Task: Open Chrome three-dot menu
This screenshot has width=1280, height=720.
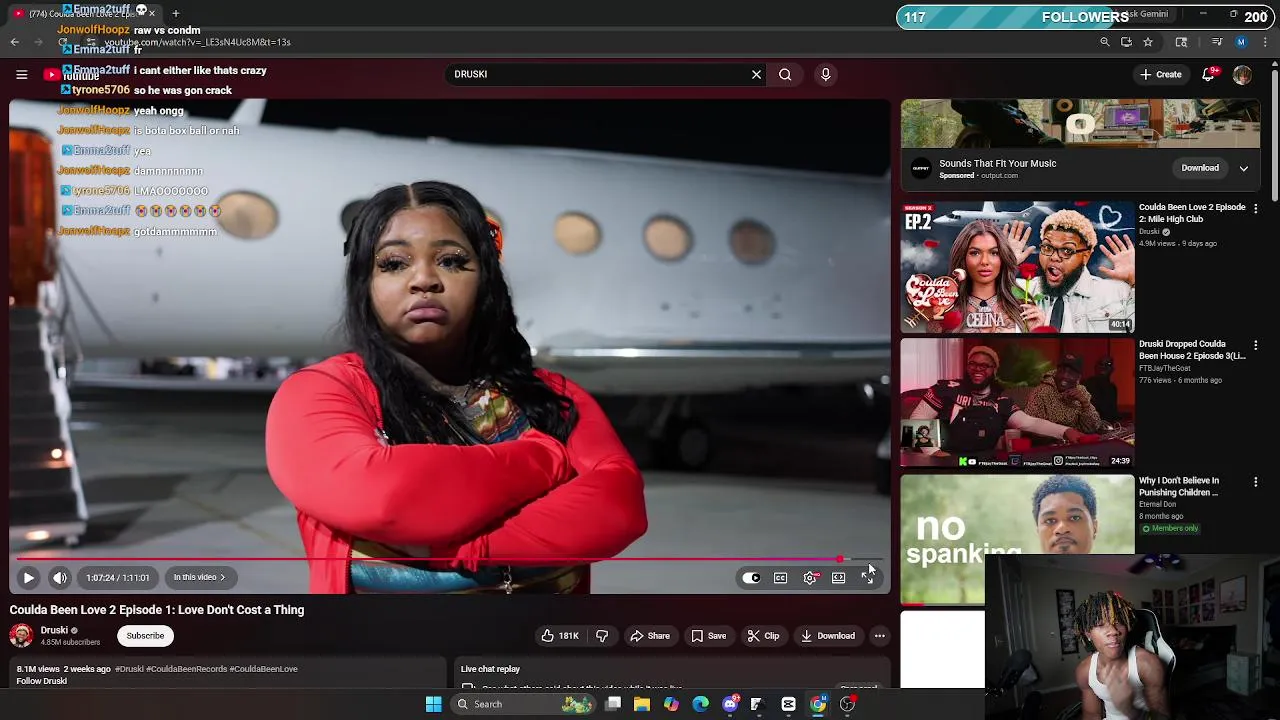Action: click(1265, 42)
